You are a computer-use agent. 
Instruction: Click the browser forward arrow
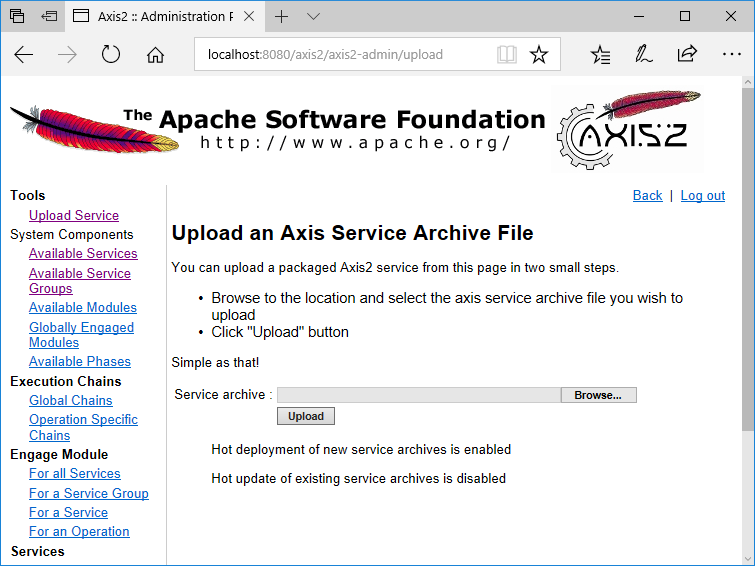(67, 55)
